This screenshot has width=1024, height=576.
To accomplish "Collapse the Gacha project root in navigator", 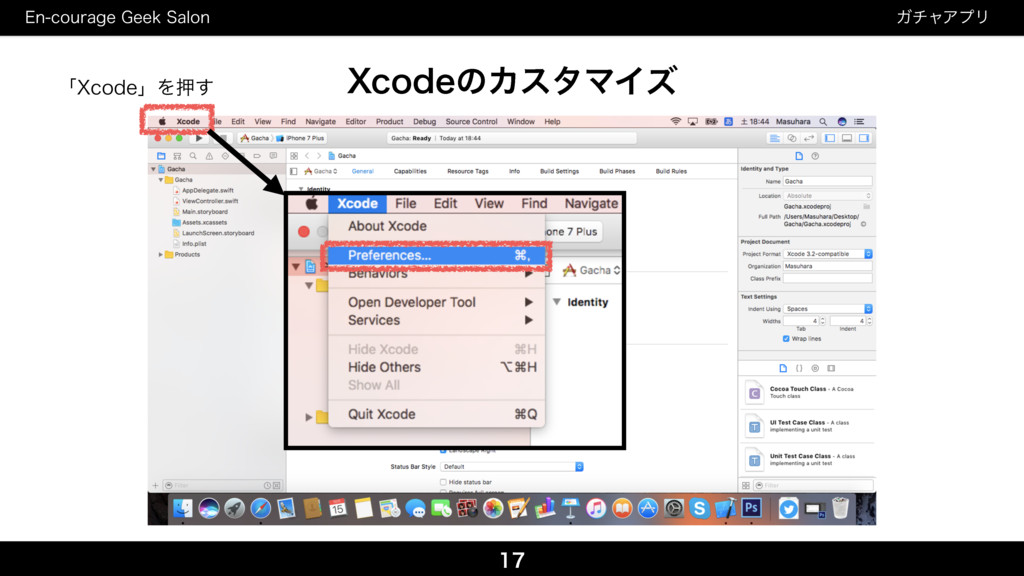I will pyautogui.click(x=154, y=169).
